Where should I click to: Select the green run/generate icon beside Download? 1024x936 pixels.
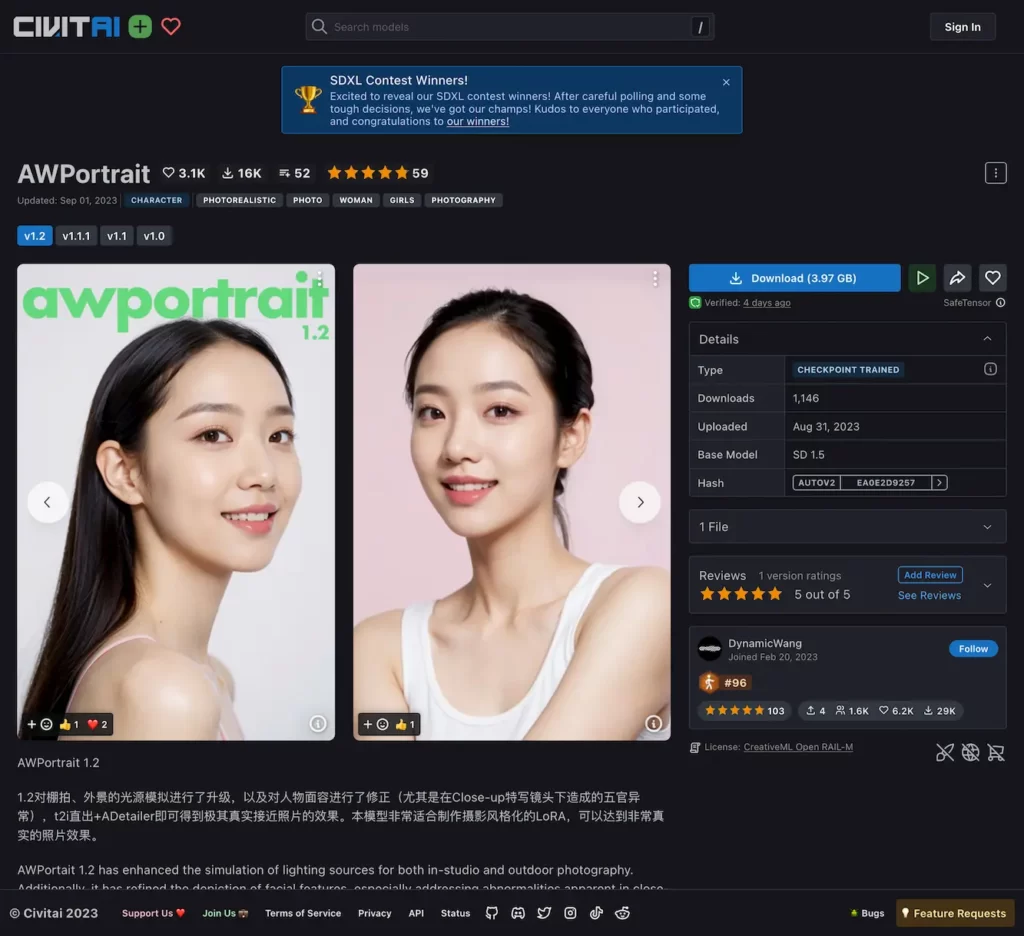click(x=922, y=277)
